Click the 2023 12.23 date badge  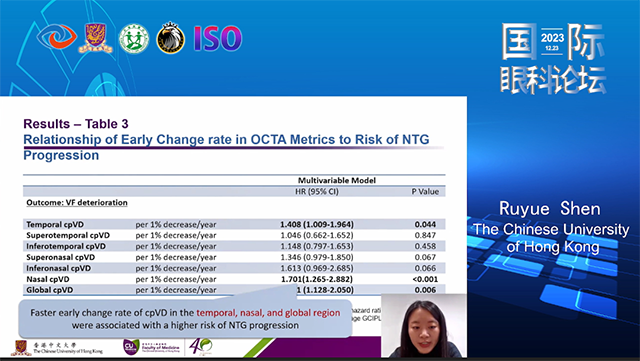pyautogui.click(x=552, y=40)
